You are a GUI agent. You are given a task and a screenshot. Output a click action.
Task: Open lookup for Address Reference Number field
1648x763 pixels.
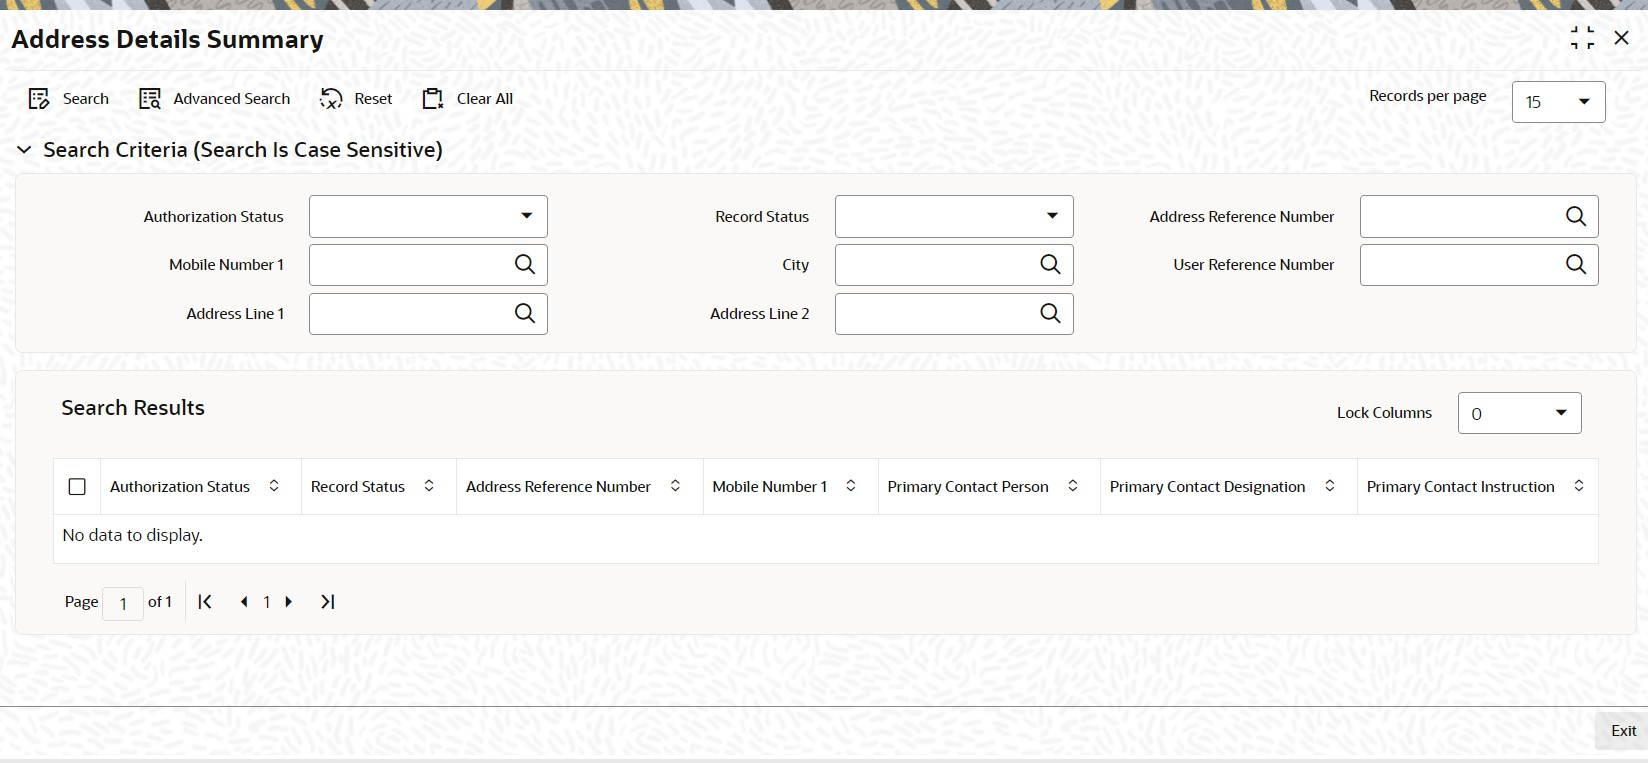tap(1576, 216)
